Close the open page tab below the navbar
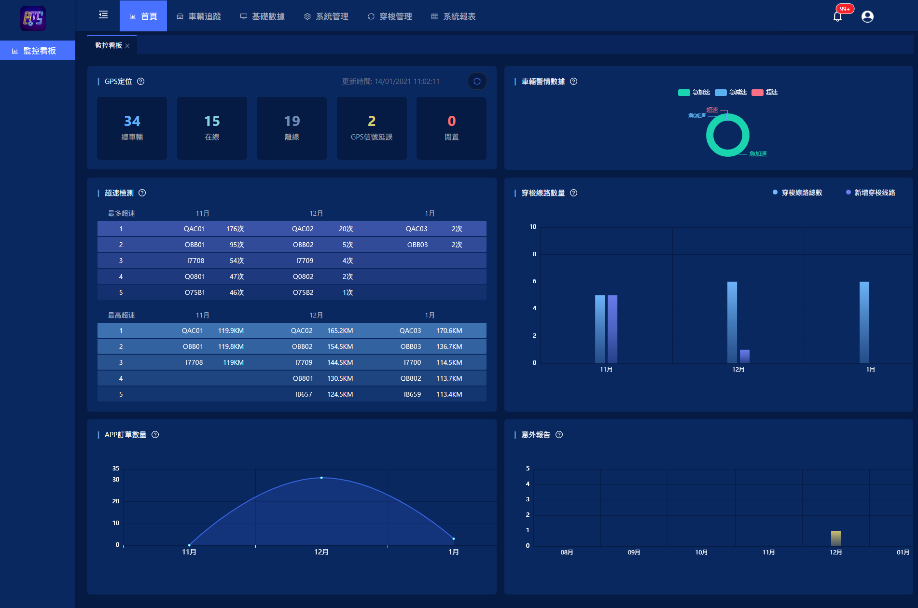 [127, 46]
